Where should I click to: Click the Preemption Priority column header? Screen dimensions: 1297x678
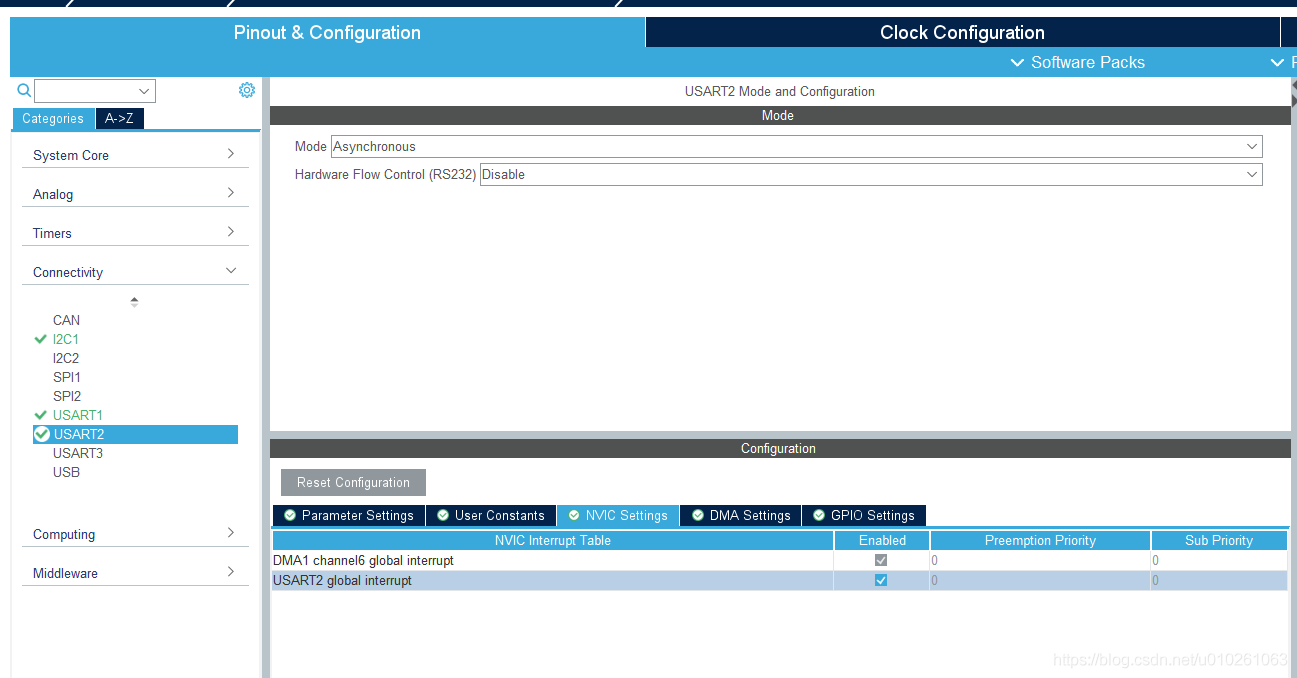click(1040, 540)
